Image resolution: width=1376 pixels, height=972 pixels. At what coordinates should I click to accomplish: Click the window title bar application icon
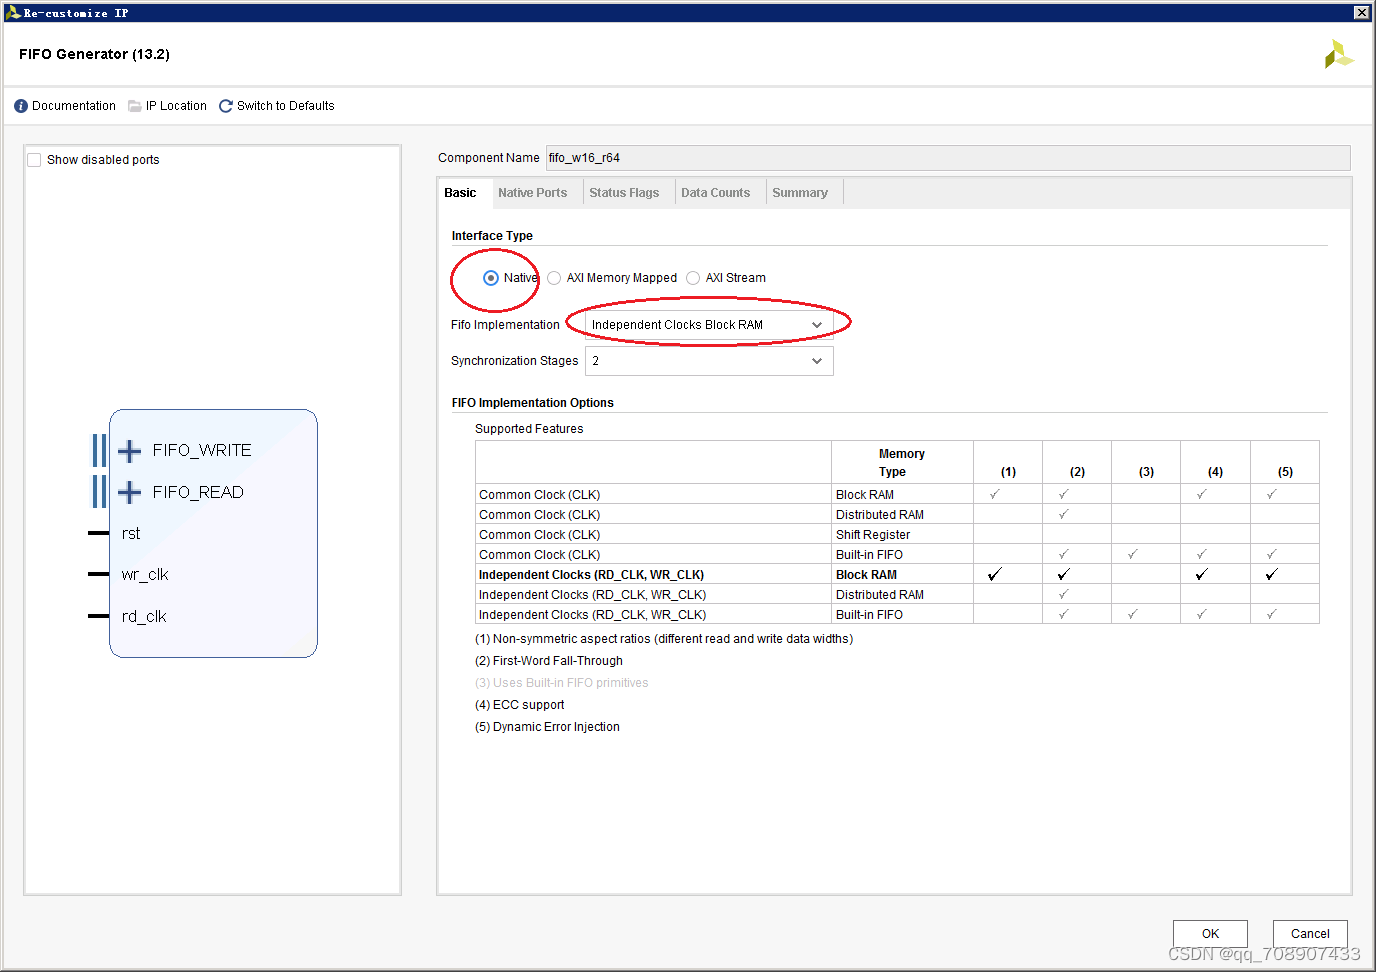(x=12, y=13)
